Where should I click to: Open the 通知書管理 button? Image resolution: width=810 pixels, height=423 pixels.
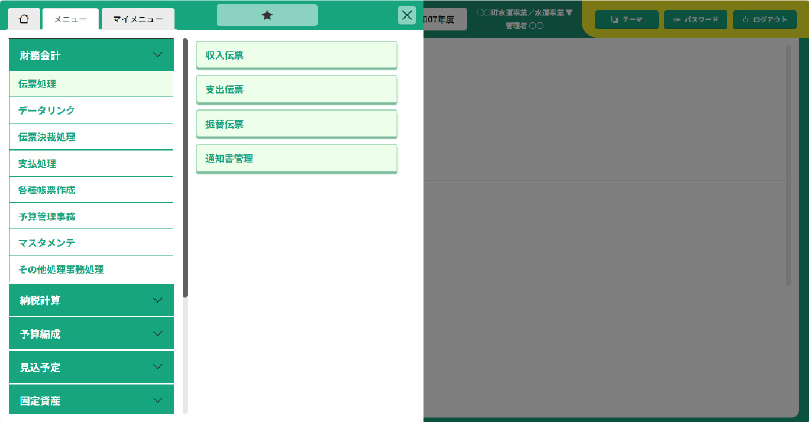click(297, 159)
